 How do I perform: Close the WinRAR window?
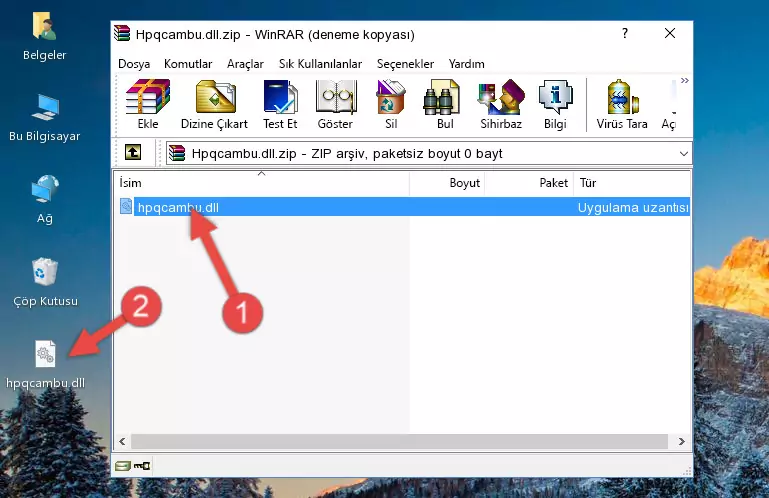pyautogui.click(x=670, y=33)
